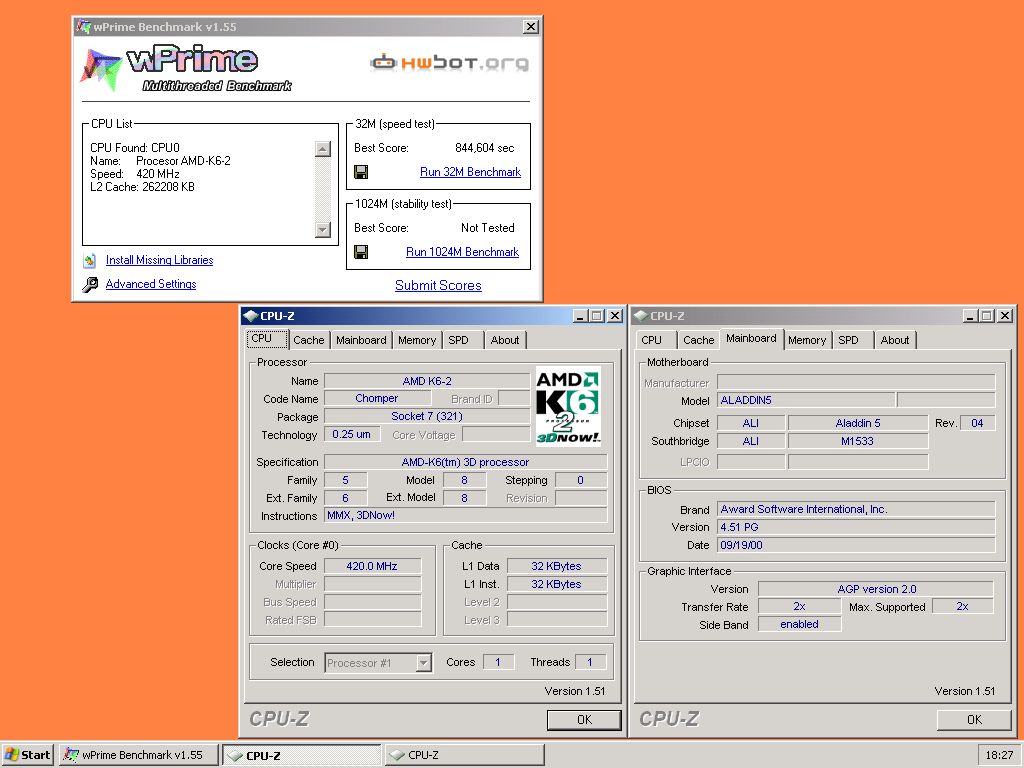
Task: Open Memory tab in right CPU-Z window
Action: 807,340
